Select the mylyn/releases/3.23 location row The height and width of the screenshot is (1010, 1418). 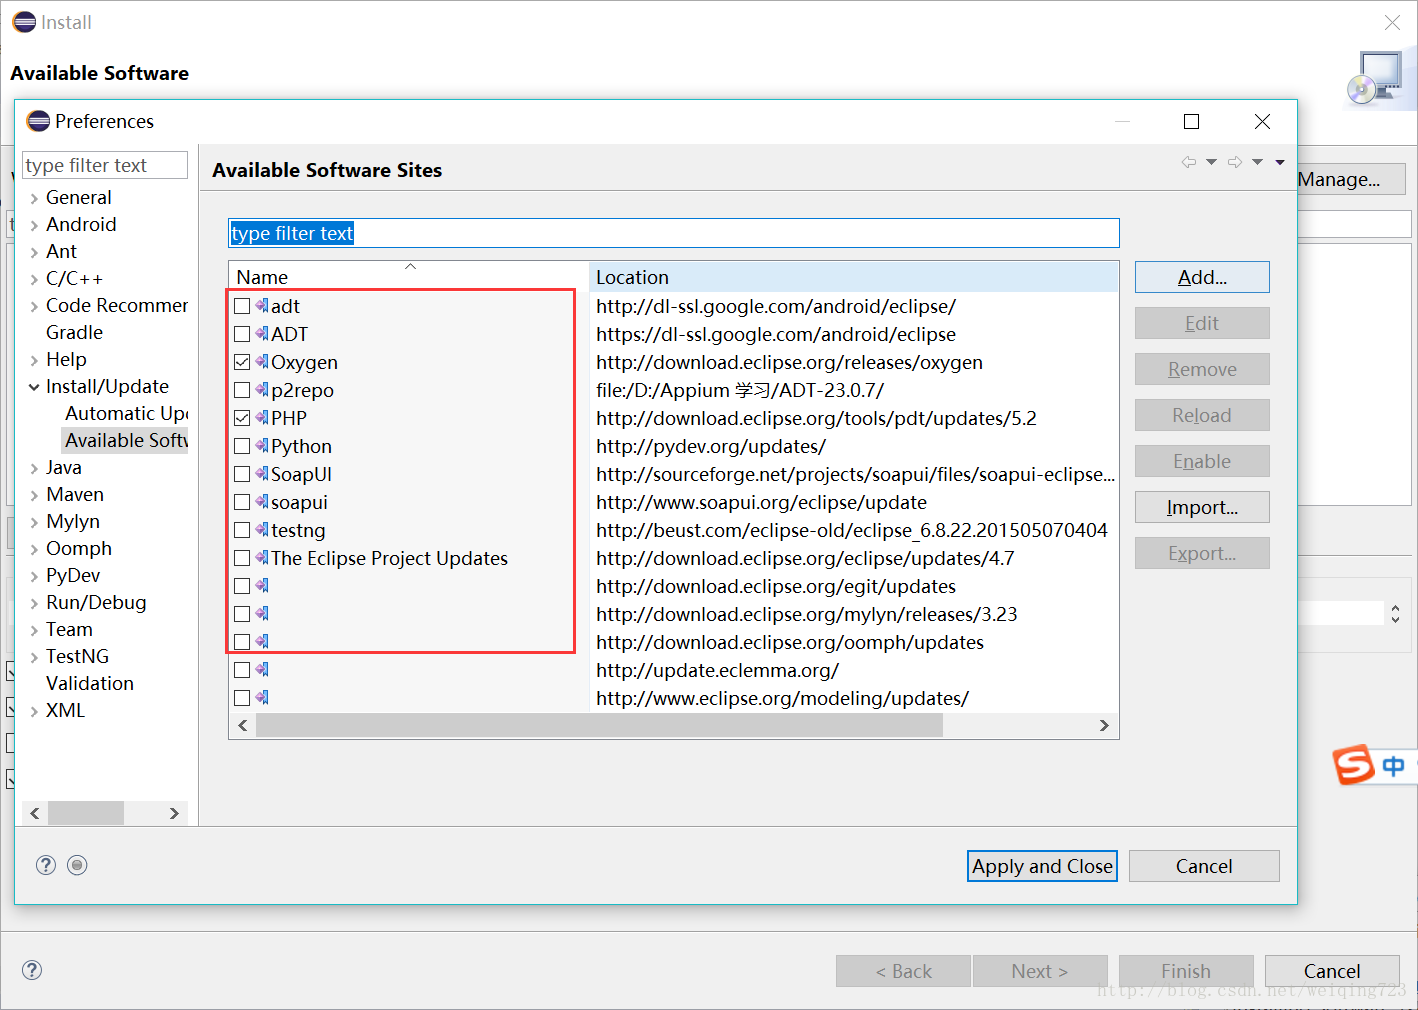tap(807, 614)
